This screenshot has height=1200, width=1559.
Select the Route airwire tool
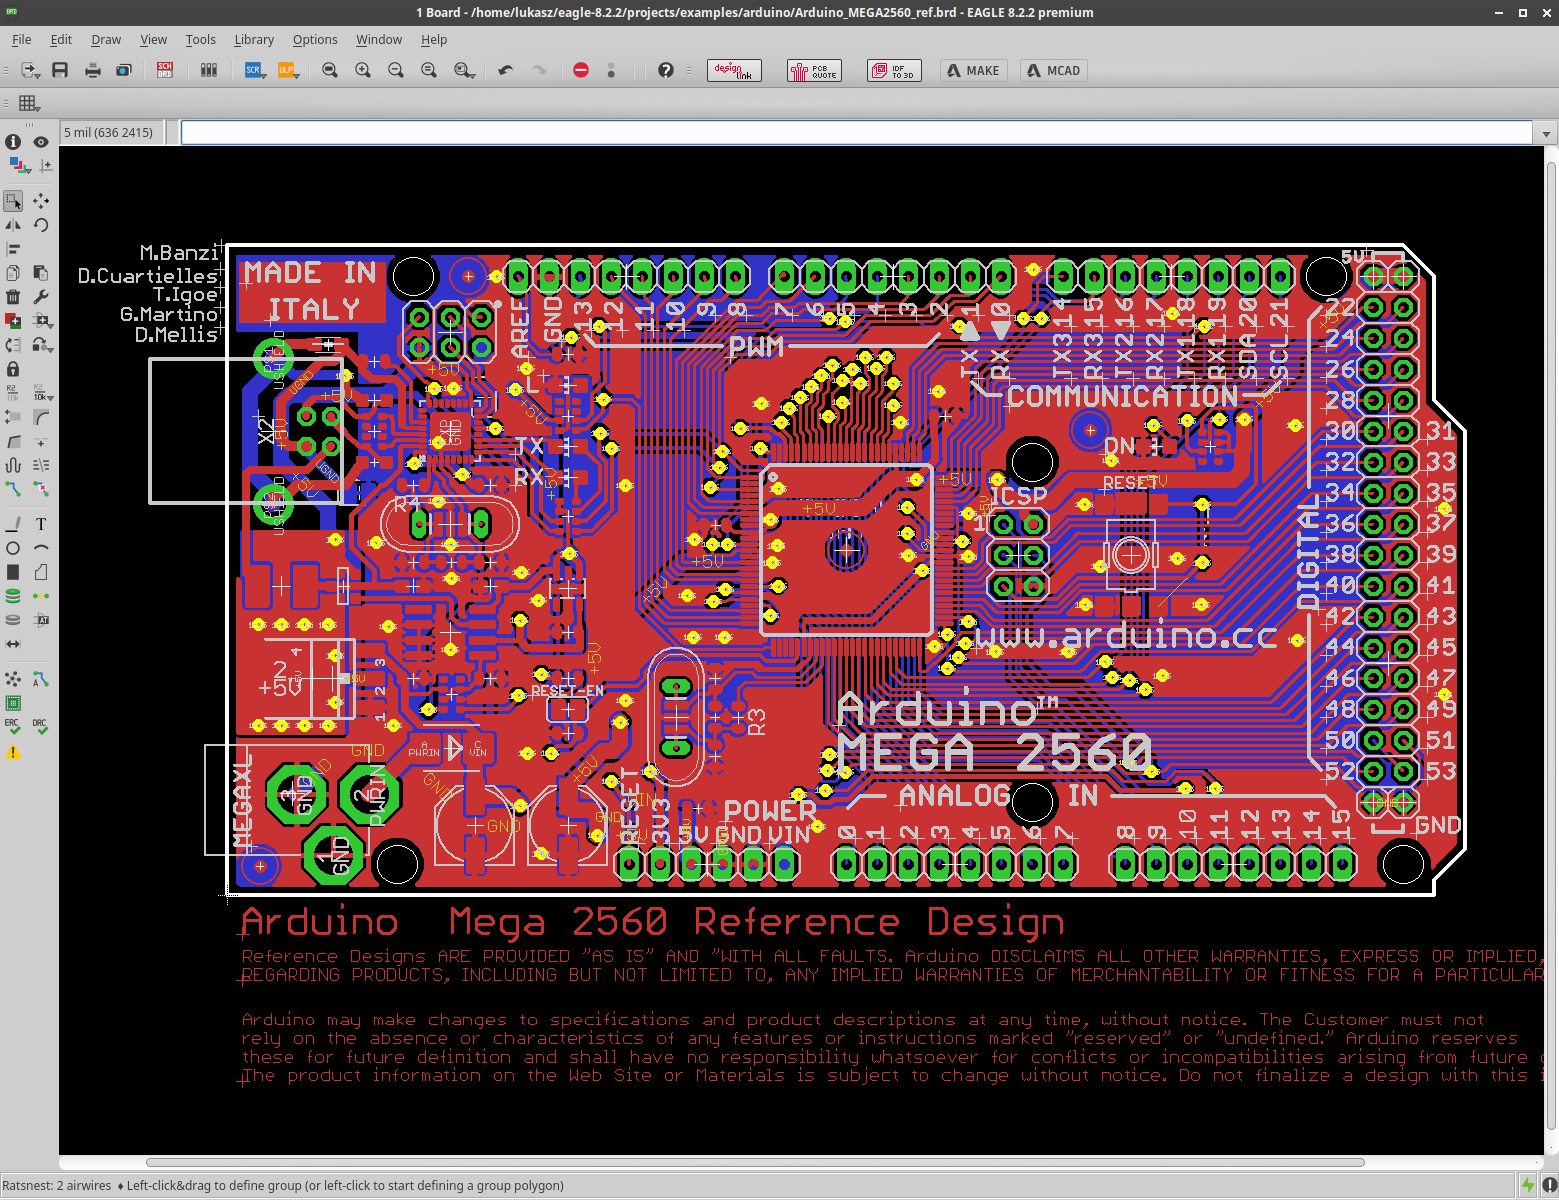pyautogui.click(x=14, y=489)
